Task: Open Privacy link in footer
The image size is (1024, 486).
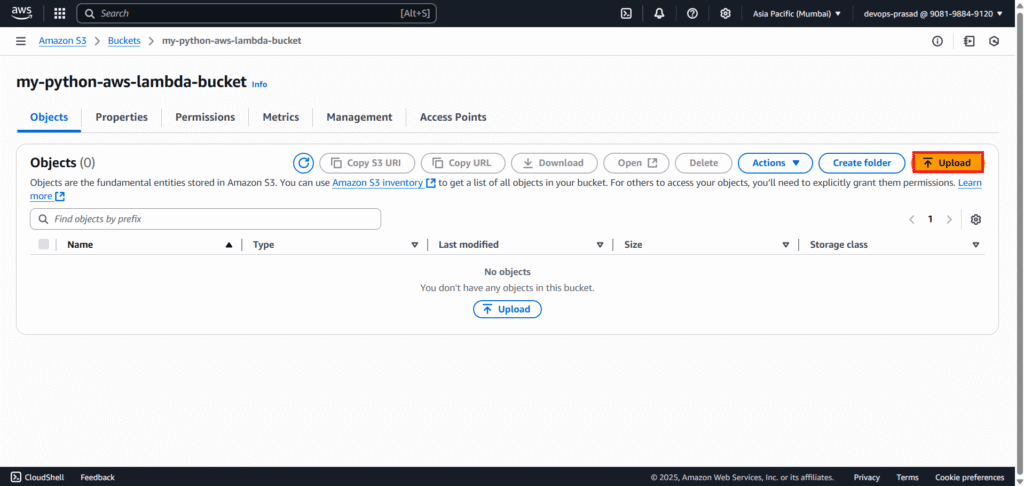Action: click(x=867, y=478)
